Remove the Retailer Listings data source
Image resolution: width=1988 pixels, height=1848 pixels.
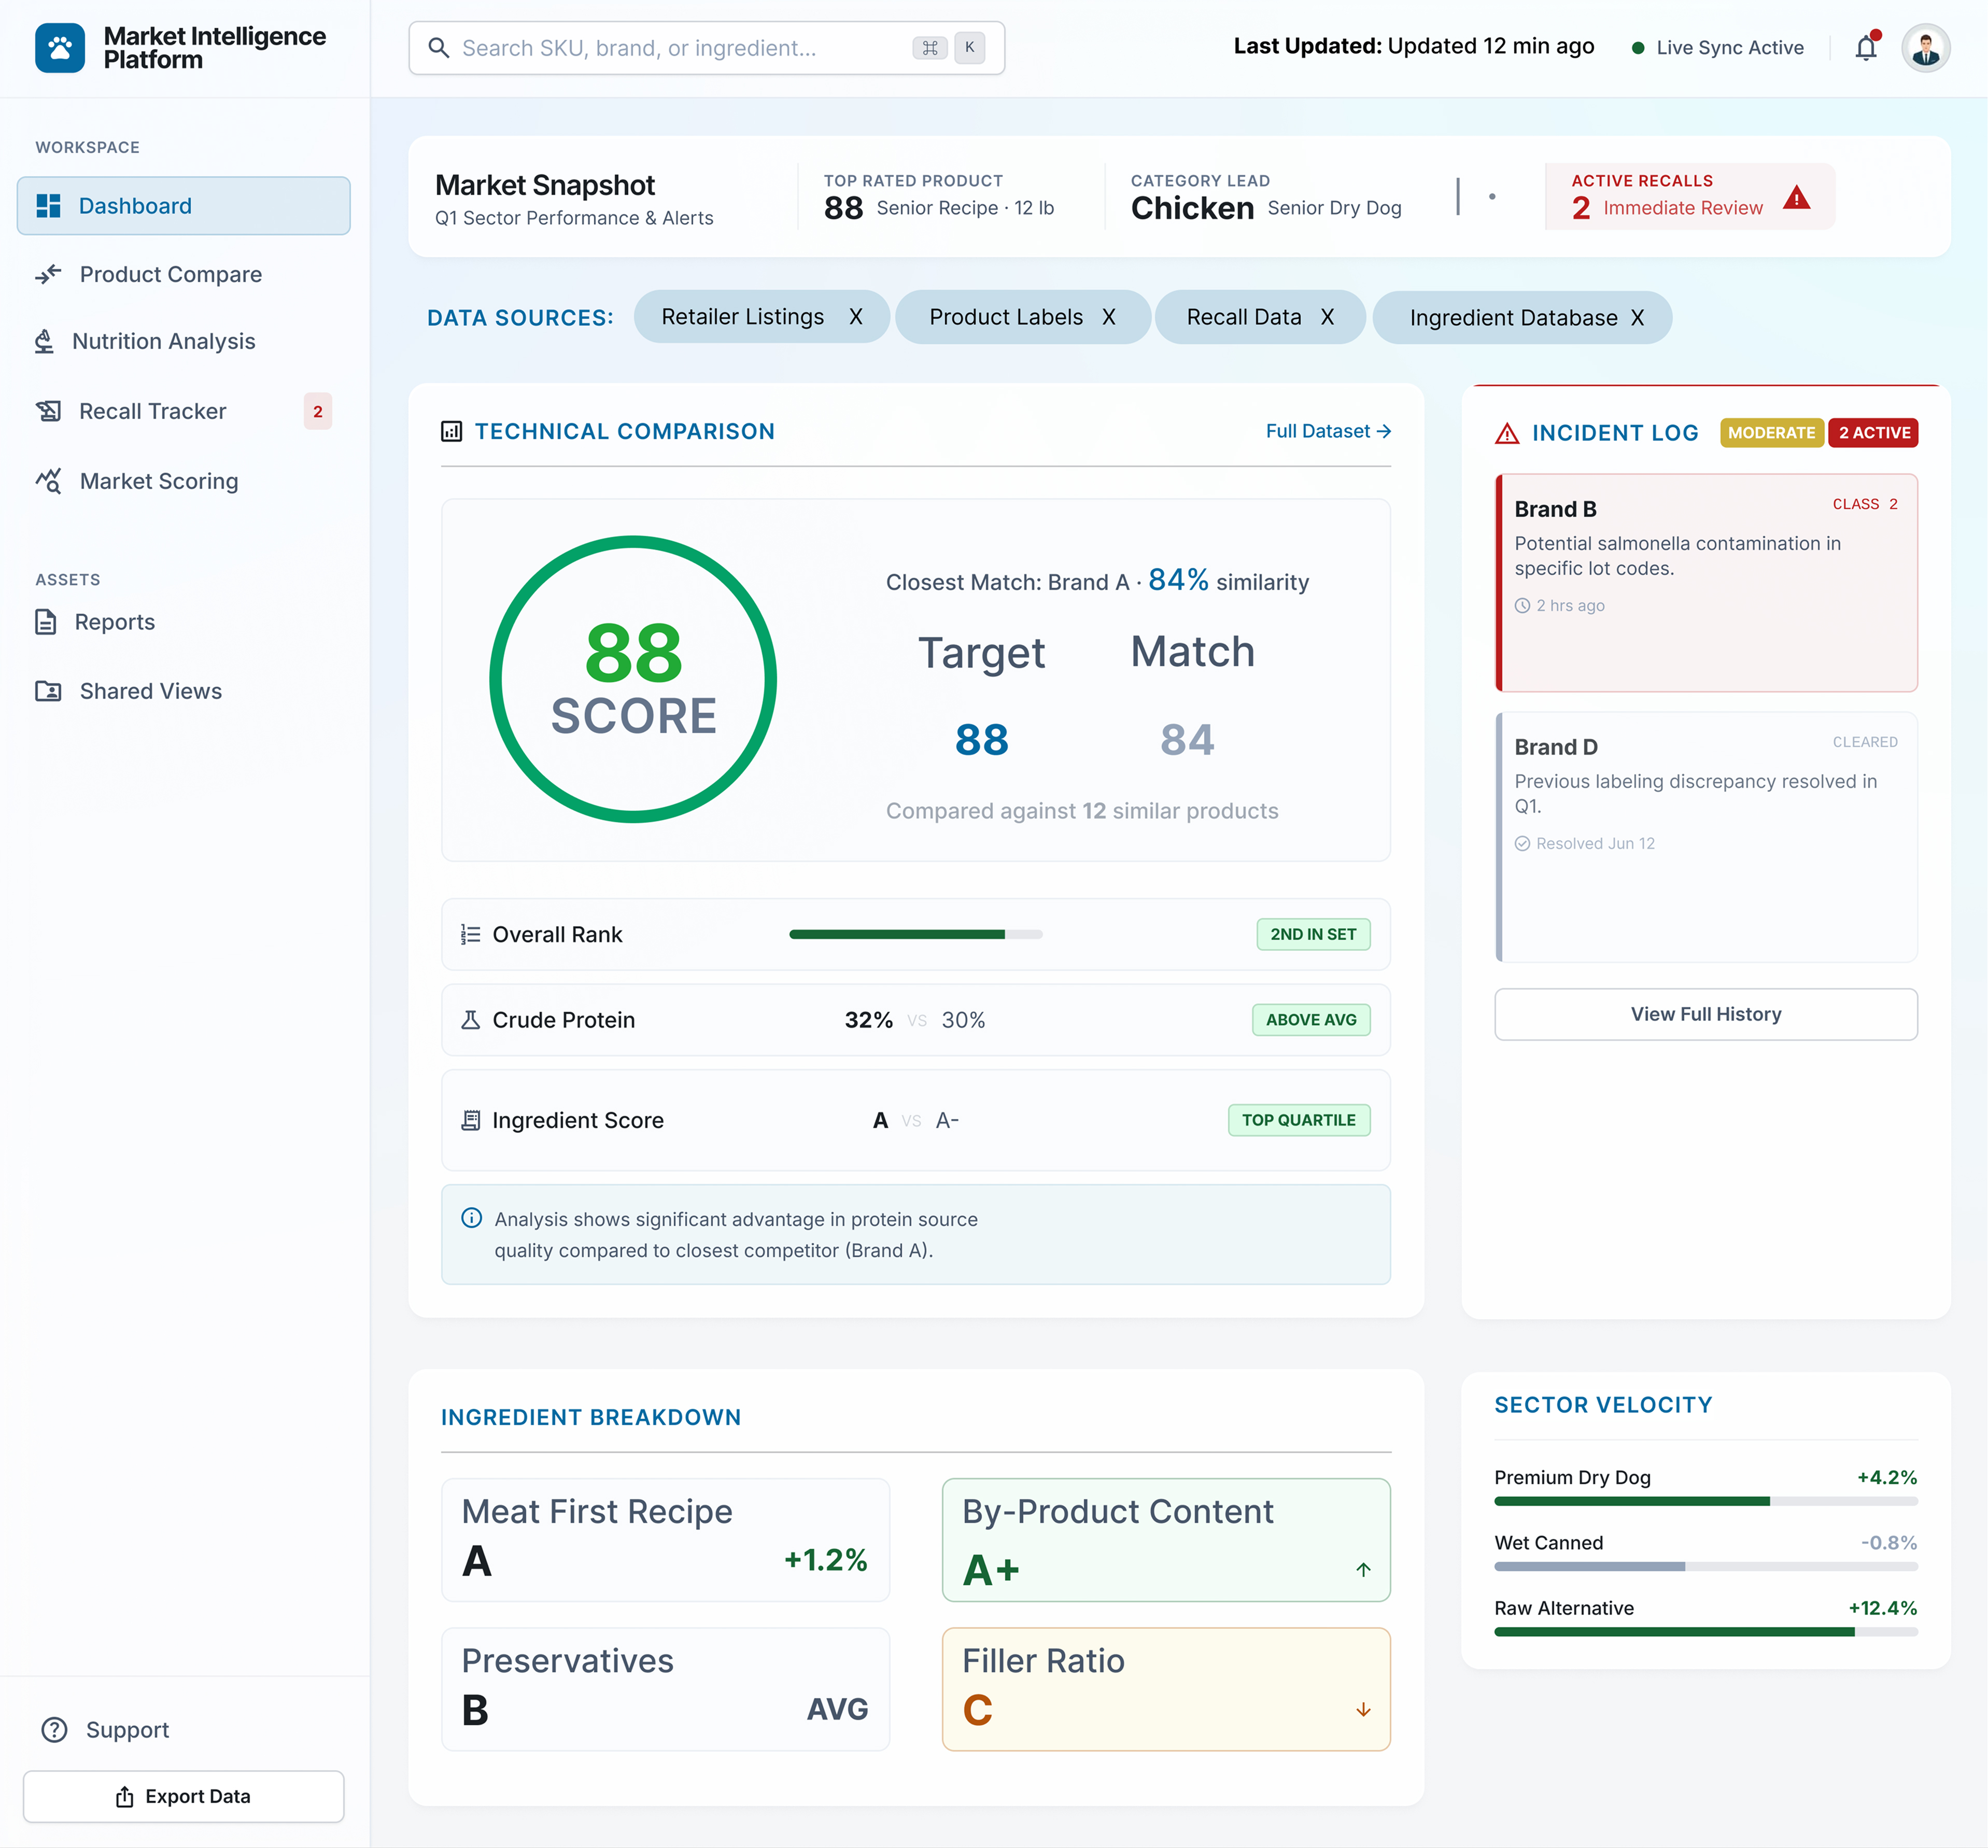coord(856,317)
